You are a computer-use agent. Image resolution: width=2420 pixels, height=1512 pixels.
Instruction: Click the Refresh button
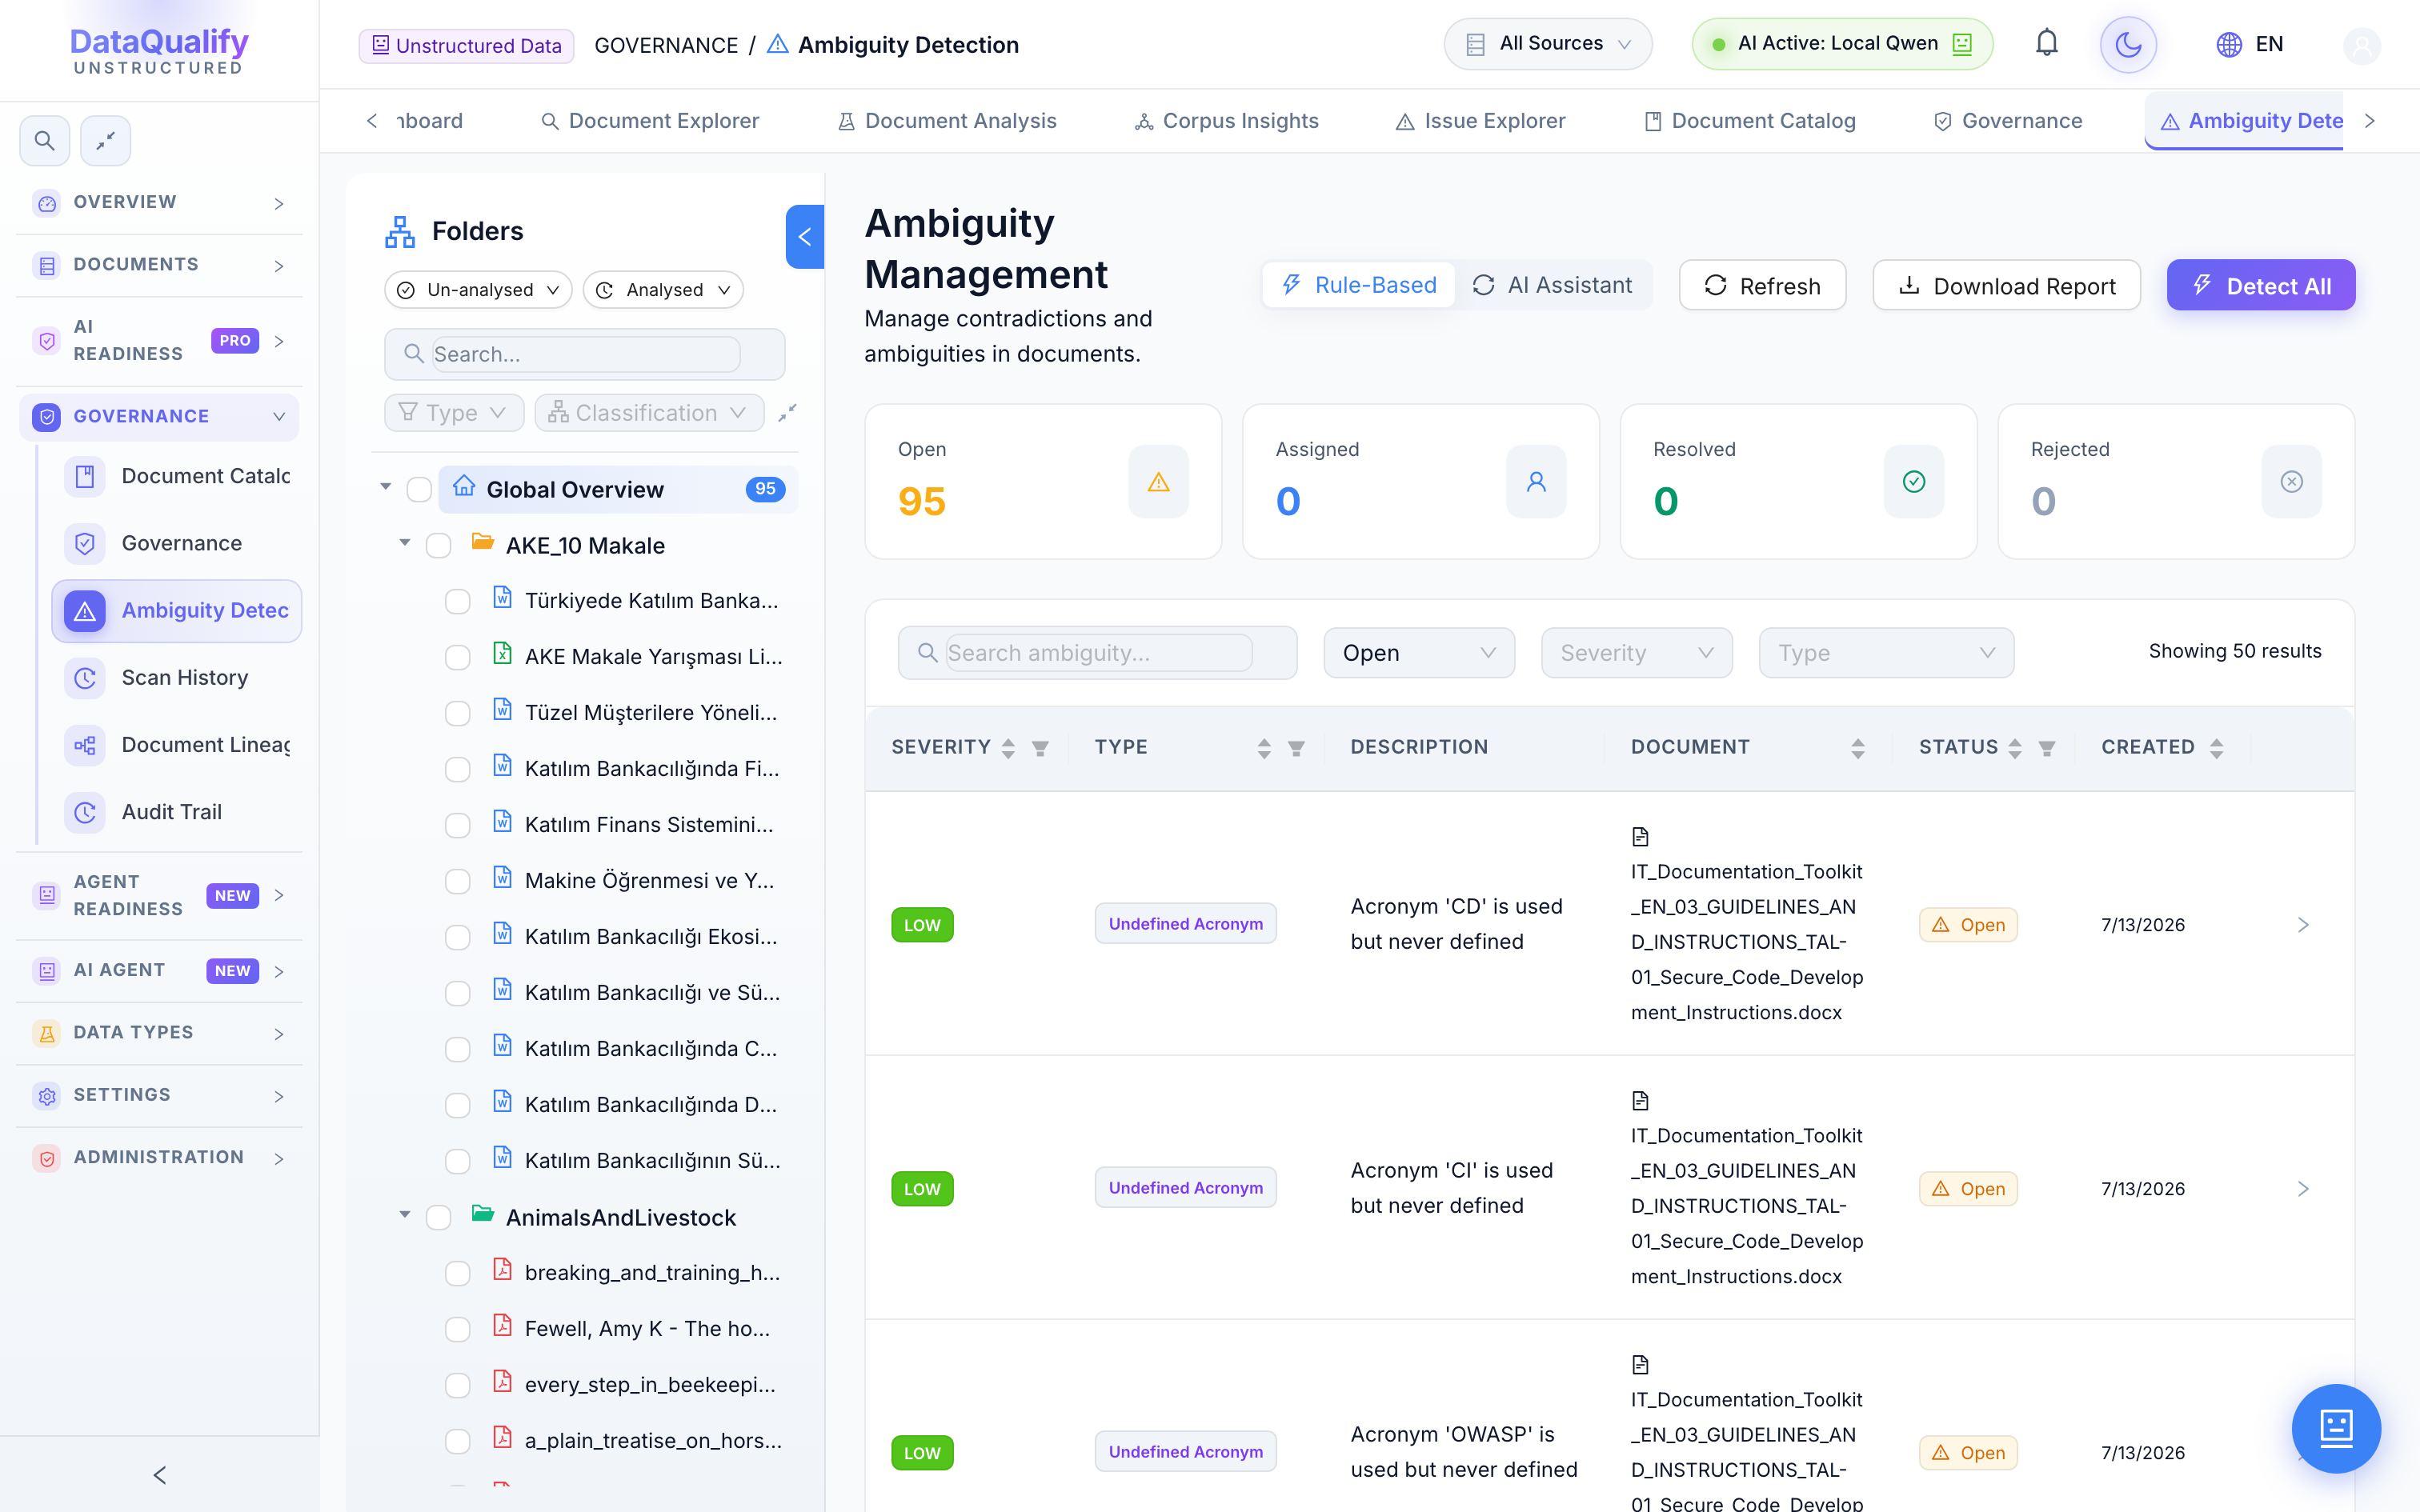1763,286
